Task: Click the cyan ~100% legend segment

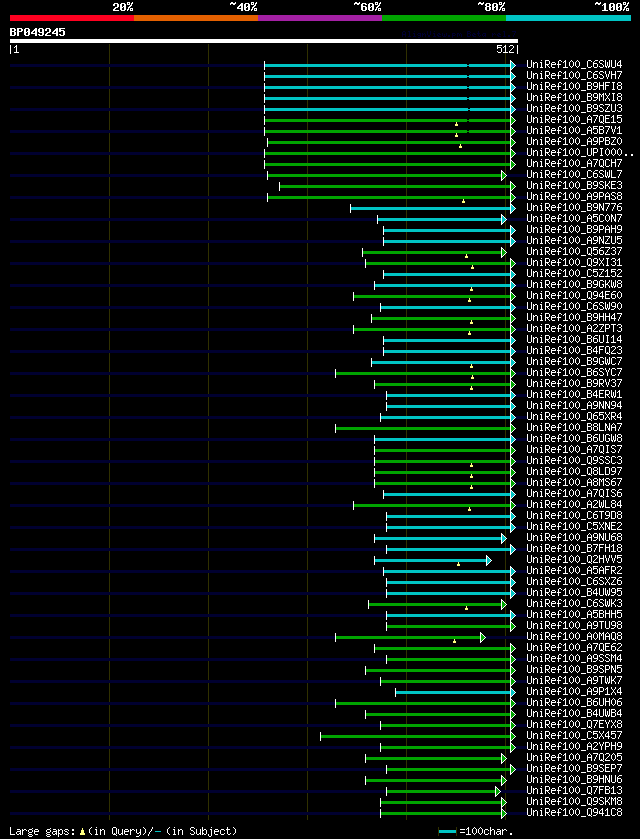Action: tap(568, 18)
